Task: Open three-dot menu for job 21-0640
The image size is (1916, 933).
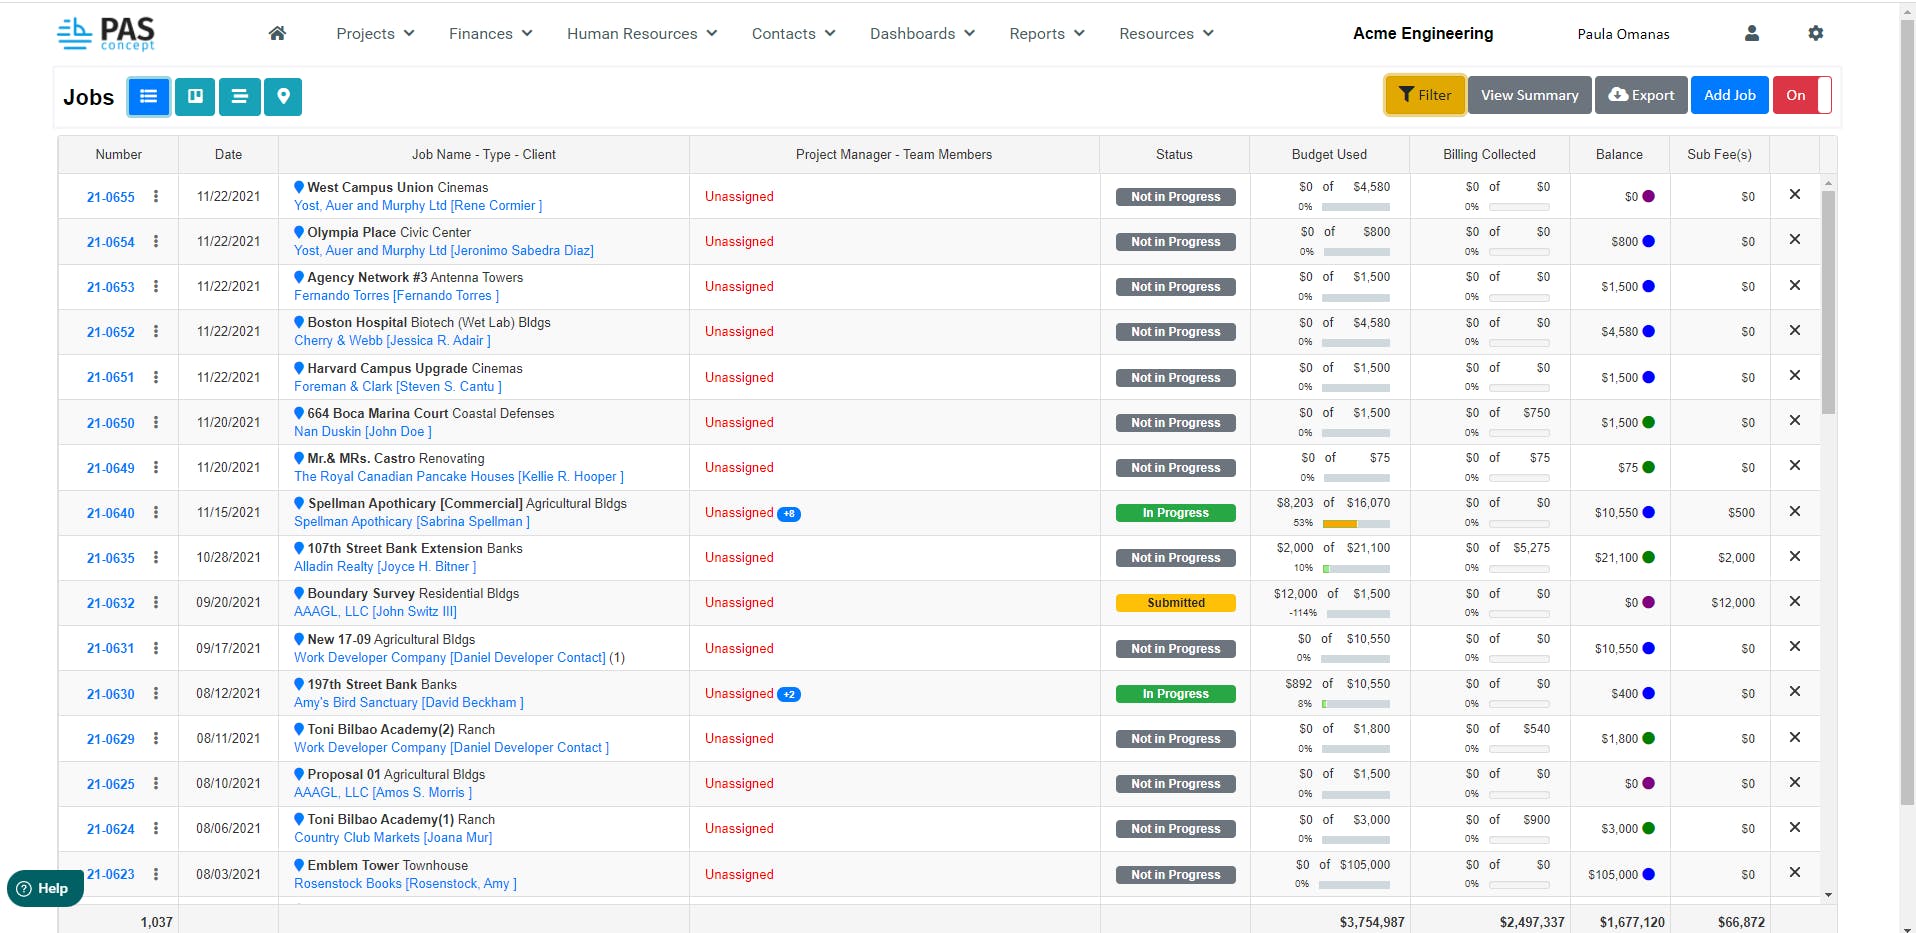Action: 155,512
